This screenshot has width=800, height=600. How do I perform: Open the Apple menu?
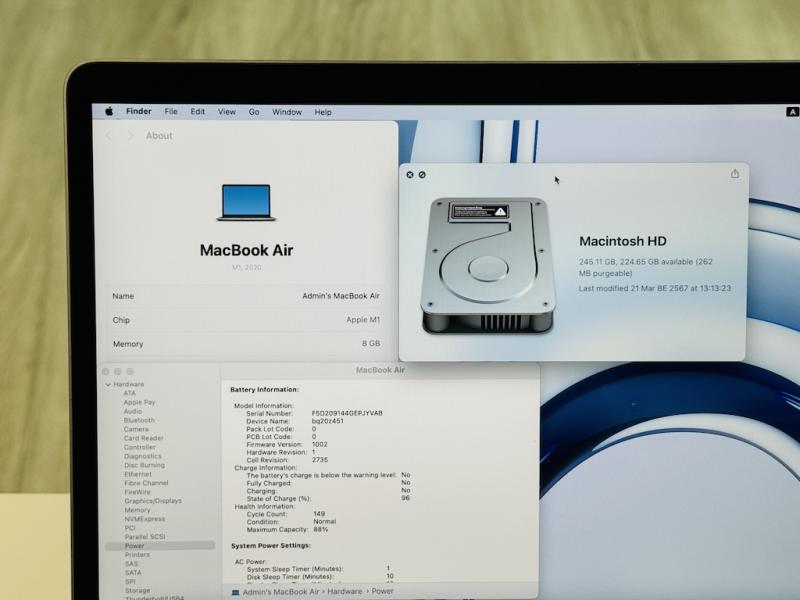pos(109,112)
